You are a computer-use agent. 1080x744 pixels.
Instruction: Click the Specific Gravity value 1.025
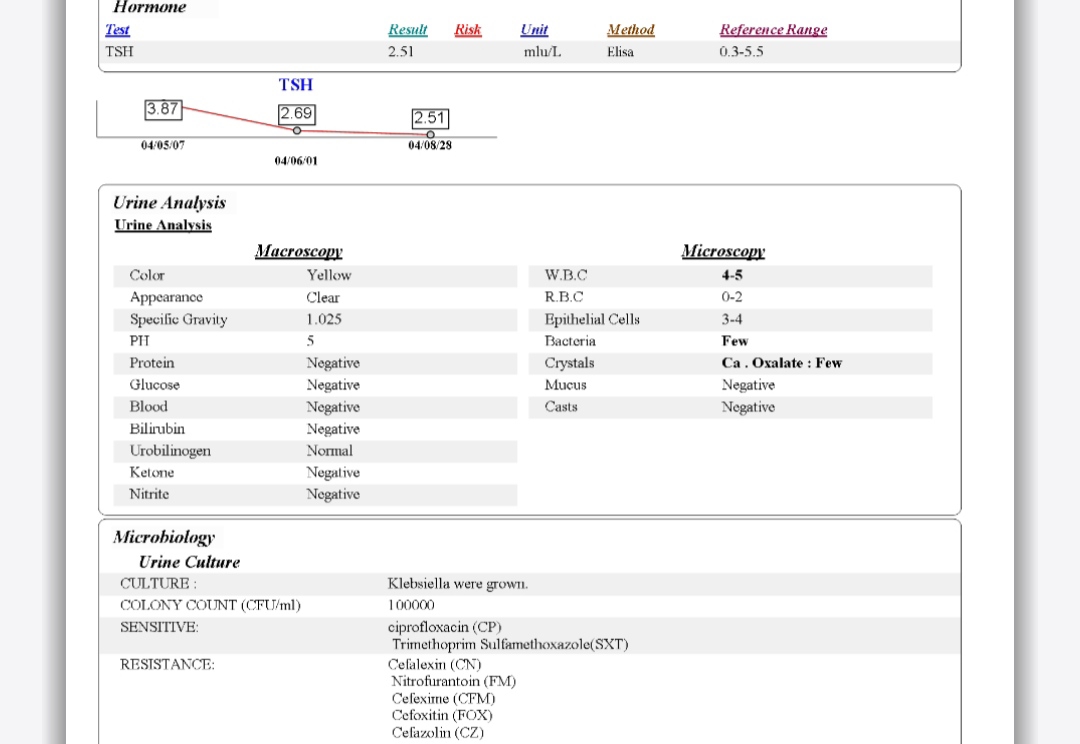[x=324, y=319]
